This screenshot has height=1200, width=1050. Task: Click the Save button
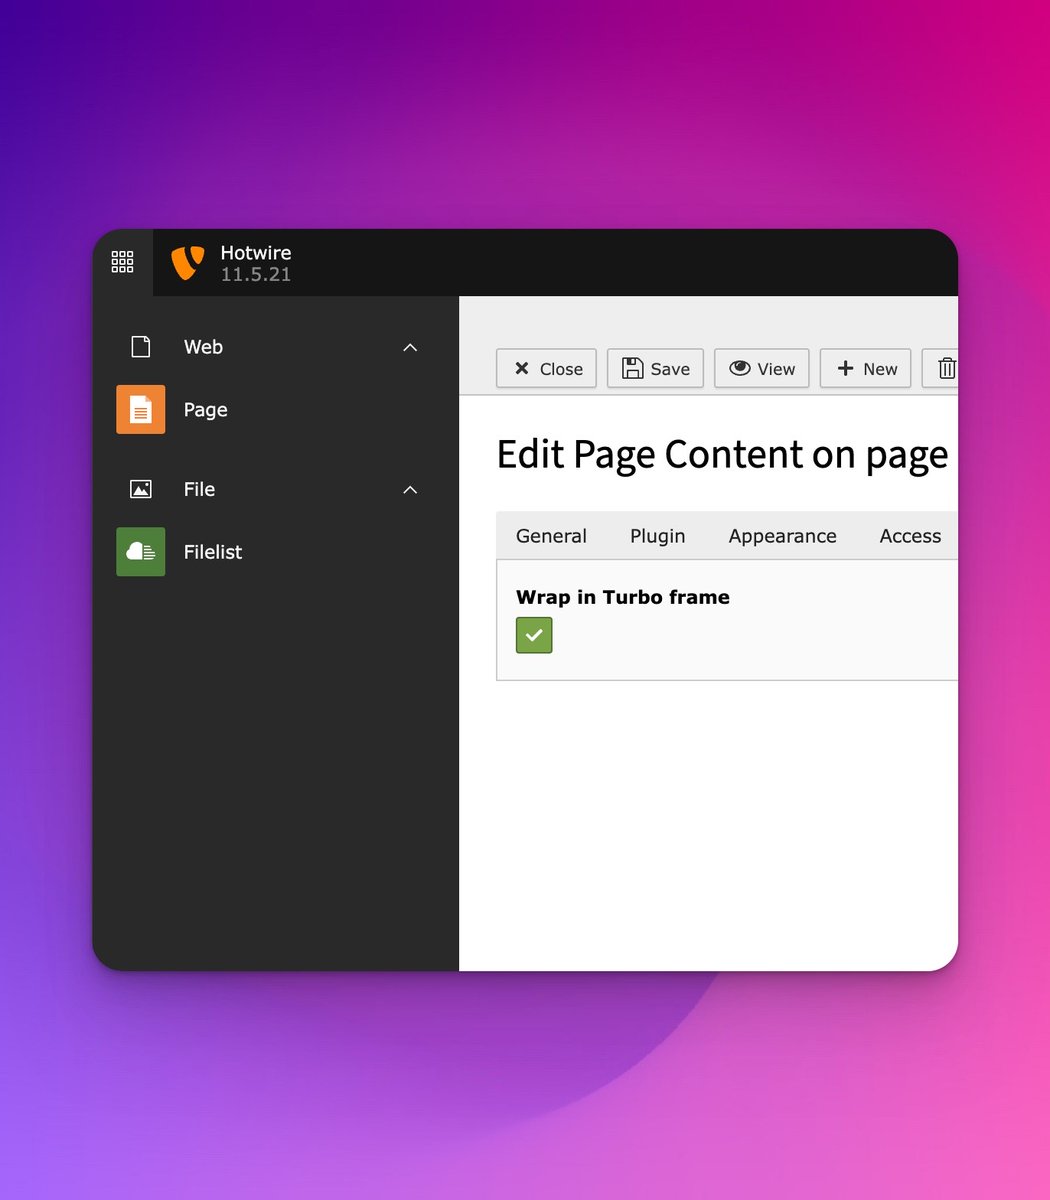click(656, 369)
